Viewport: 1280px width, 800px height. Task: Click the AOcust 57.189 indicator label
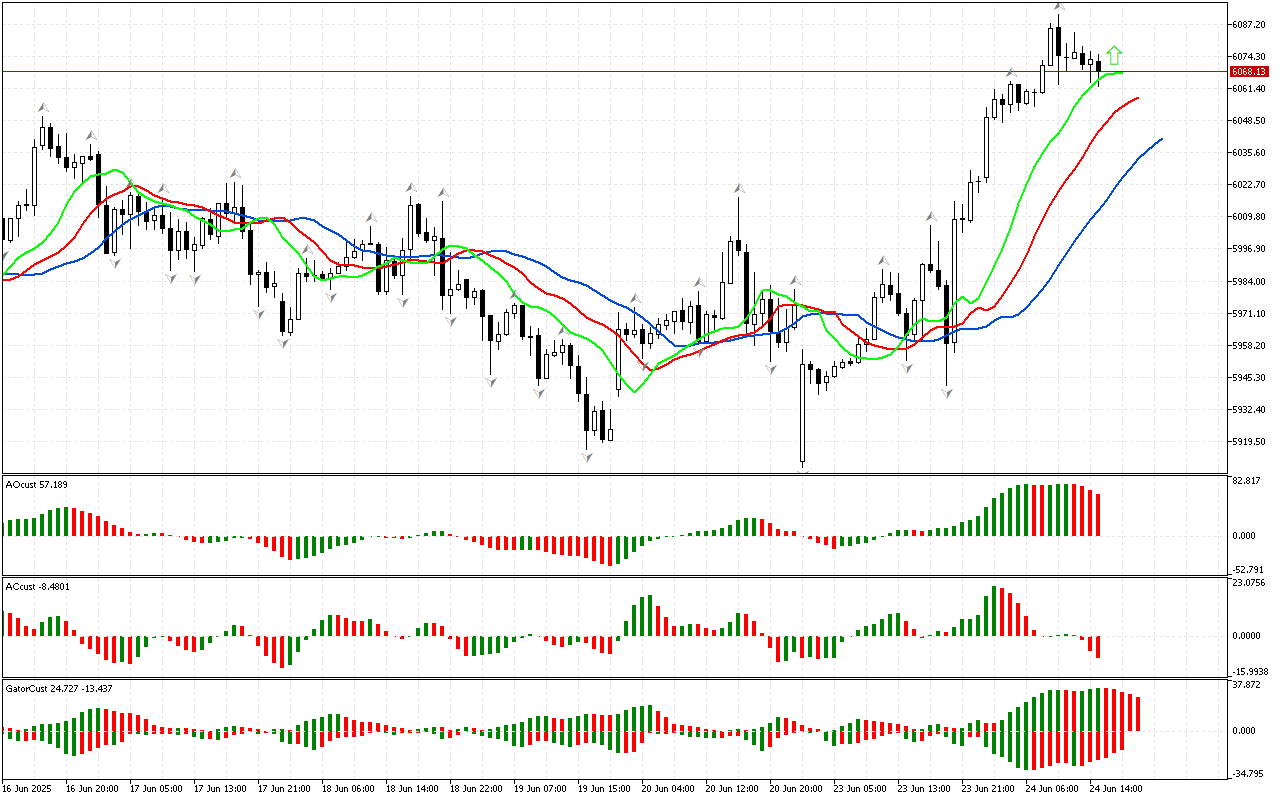click(37, 485)
